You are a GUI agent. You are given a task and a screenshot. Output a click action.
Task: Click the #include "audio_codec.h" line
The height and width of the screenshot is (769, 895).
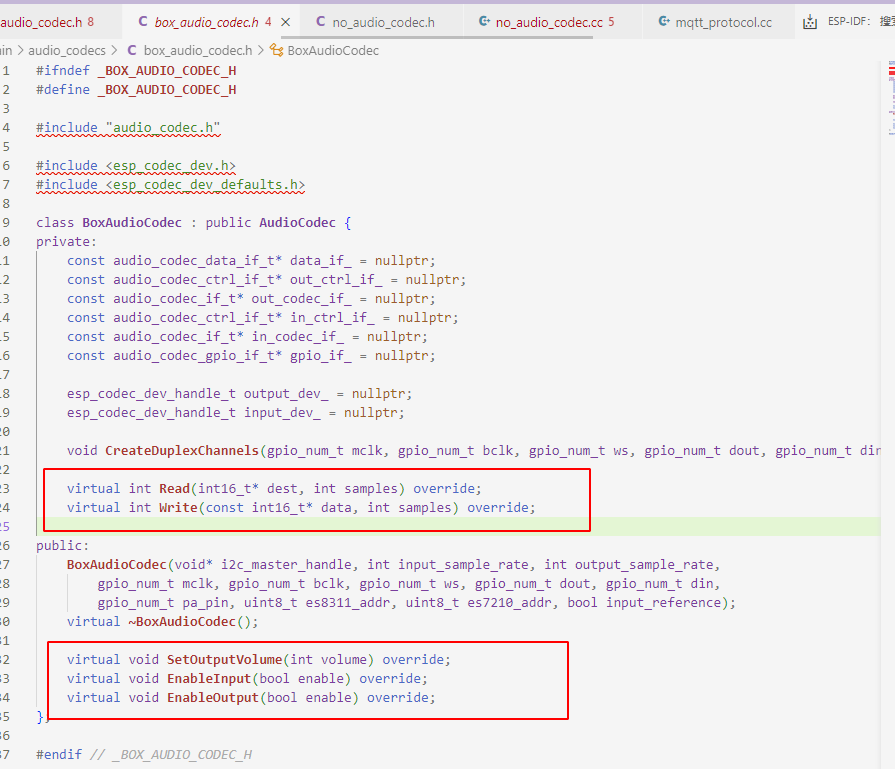click(x=128, y=127)
